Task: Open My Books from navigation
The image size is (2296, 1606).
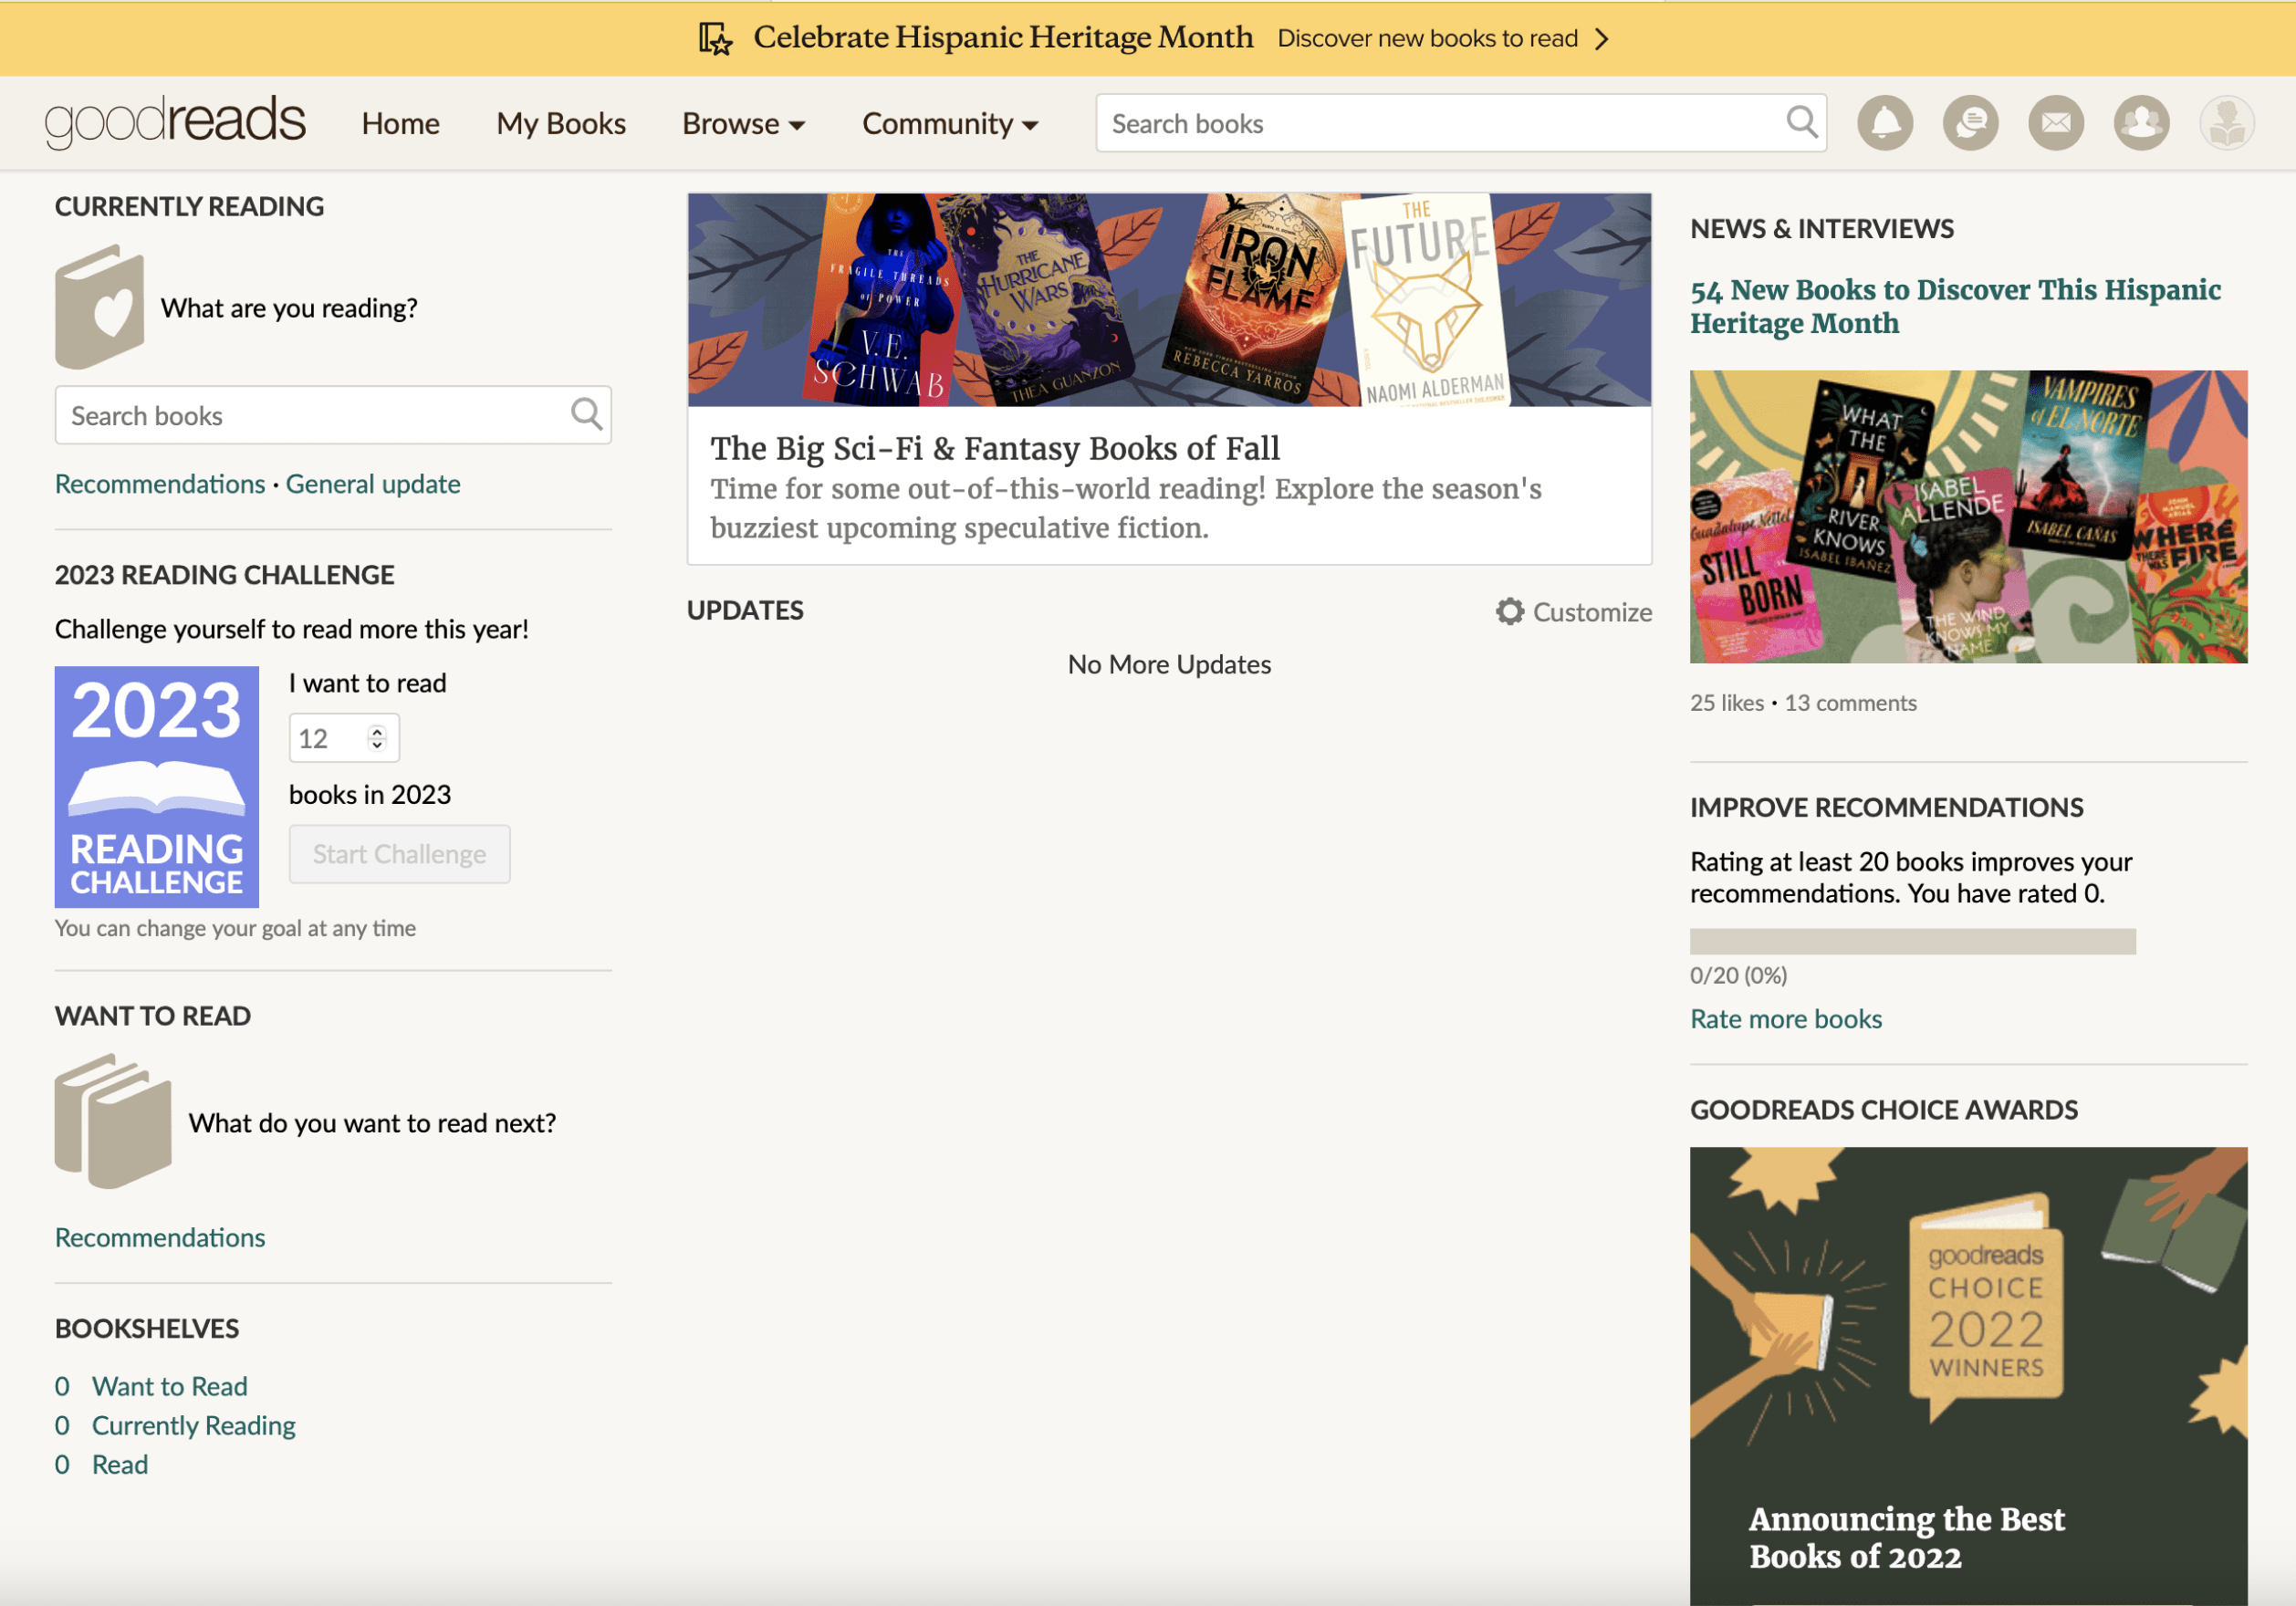Action: tap(560, 123)
